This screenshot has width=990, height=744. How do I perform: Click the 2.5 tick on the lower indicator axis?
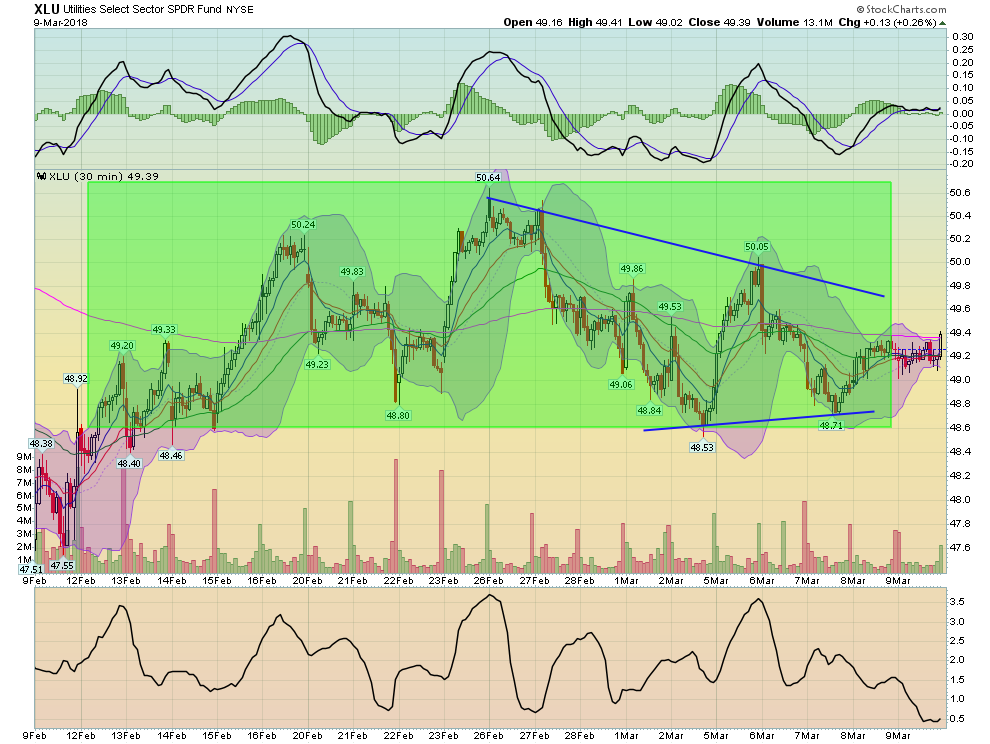(x=958, y=641)
